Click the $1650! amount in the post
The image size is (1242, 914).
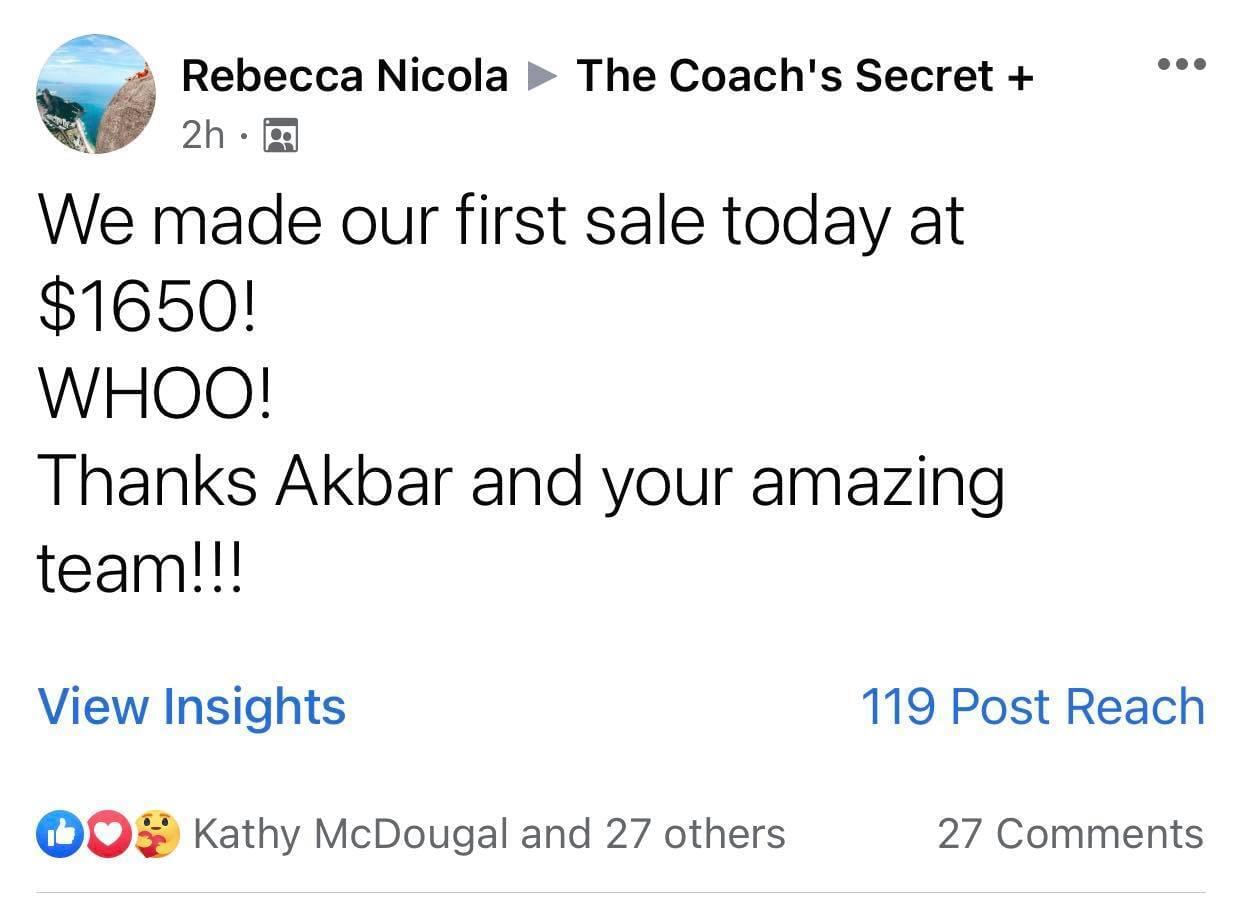(x=147, y=310)
